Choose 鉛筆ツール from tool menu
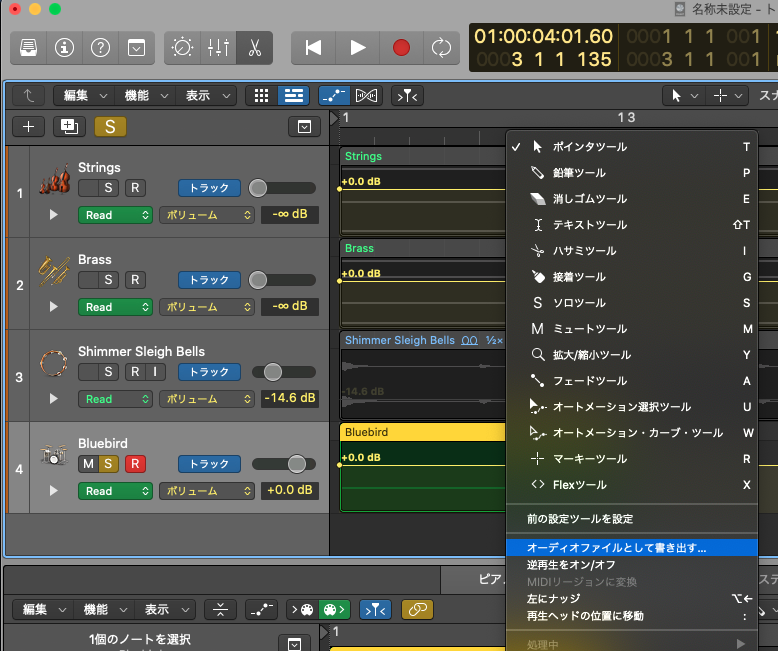The height and width of the screenshot is (651, 778). click(632, 173)
